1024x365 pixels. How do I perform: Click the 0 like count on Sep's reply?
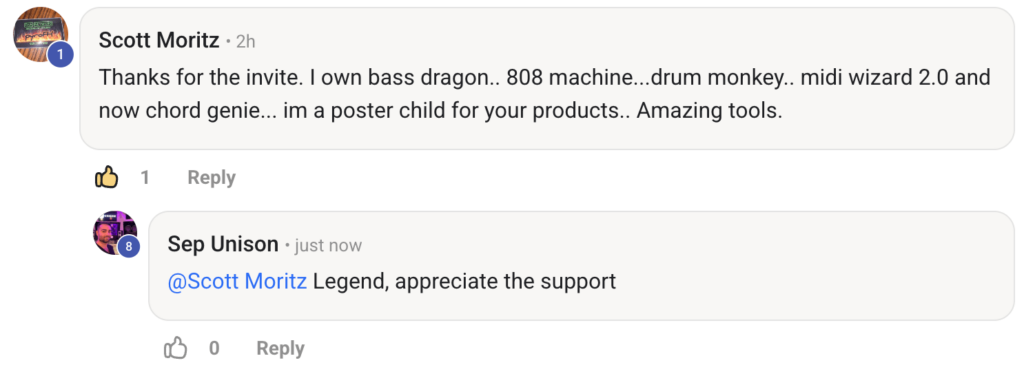pyautogui.click(x=214, y=348)
